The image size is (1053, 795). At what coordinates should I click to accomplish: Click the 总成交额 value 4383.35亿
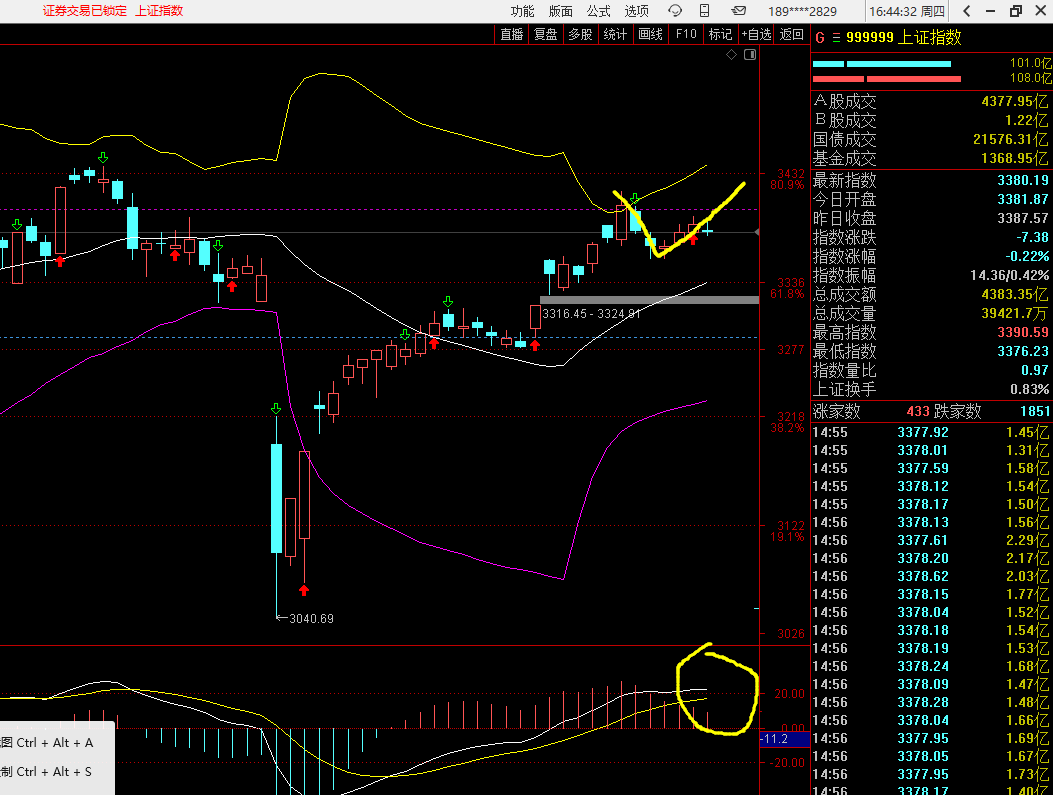1015,294
